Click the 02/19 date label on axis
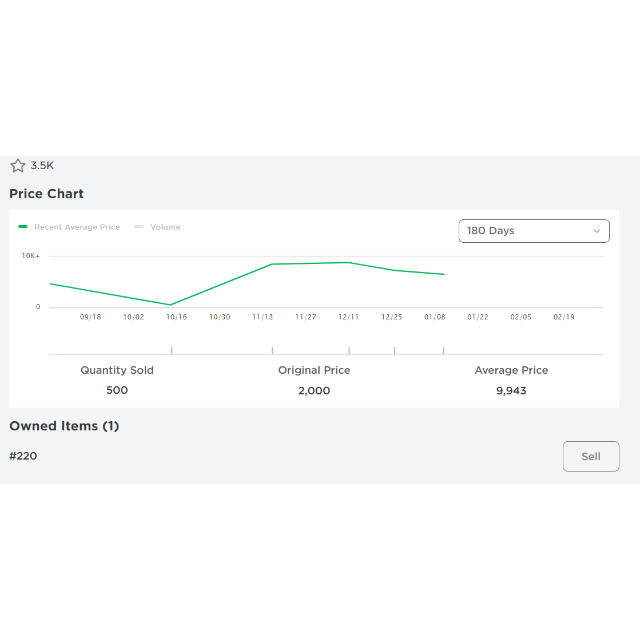Screen dimensions: 640x640 (564, 317)
